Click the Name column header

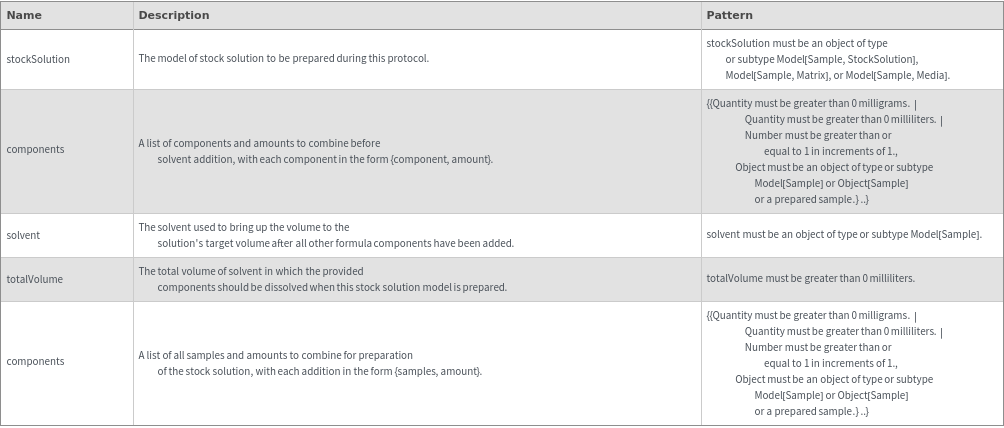[22, 16]
